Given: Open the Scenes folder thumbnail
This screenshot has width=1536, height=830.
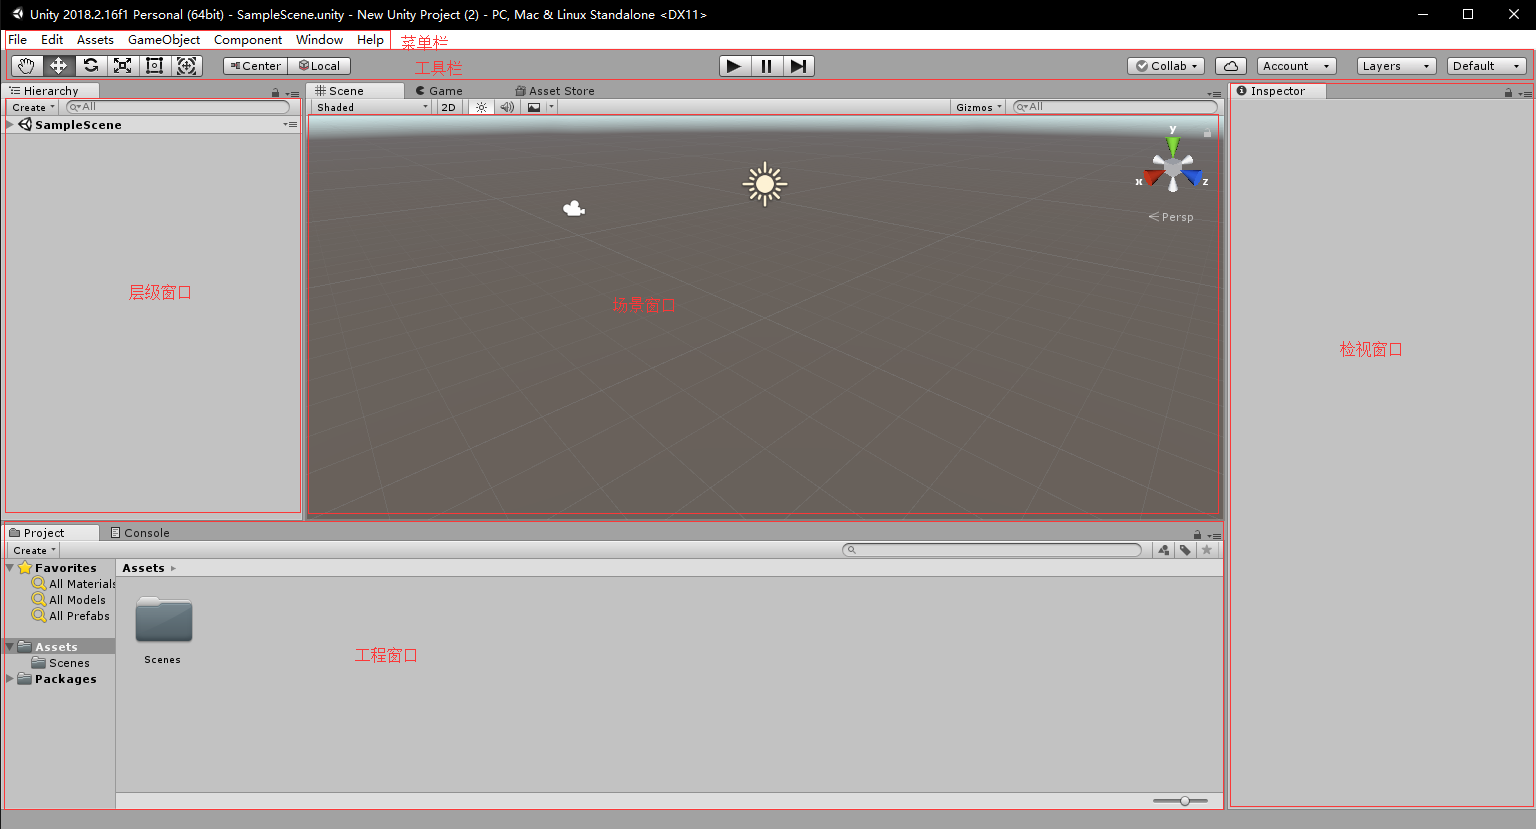Looking at the screenshot, I should (x=162, y=620).
